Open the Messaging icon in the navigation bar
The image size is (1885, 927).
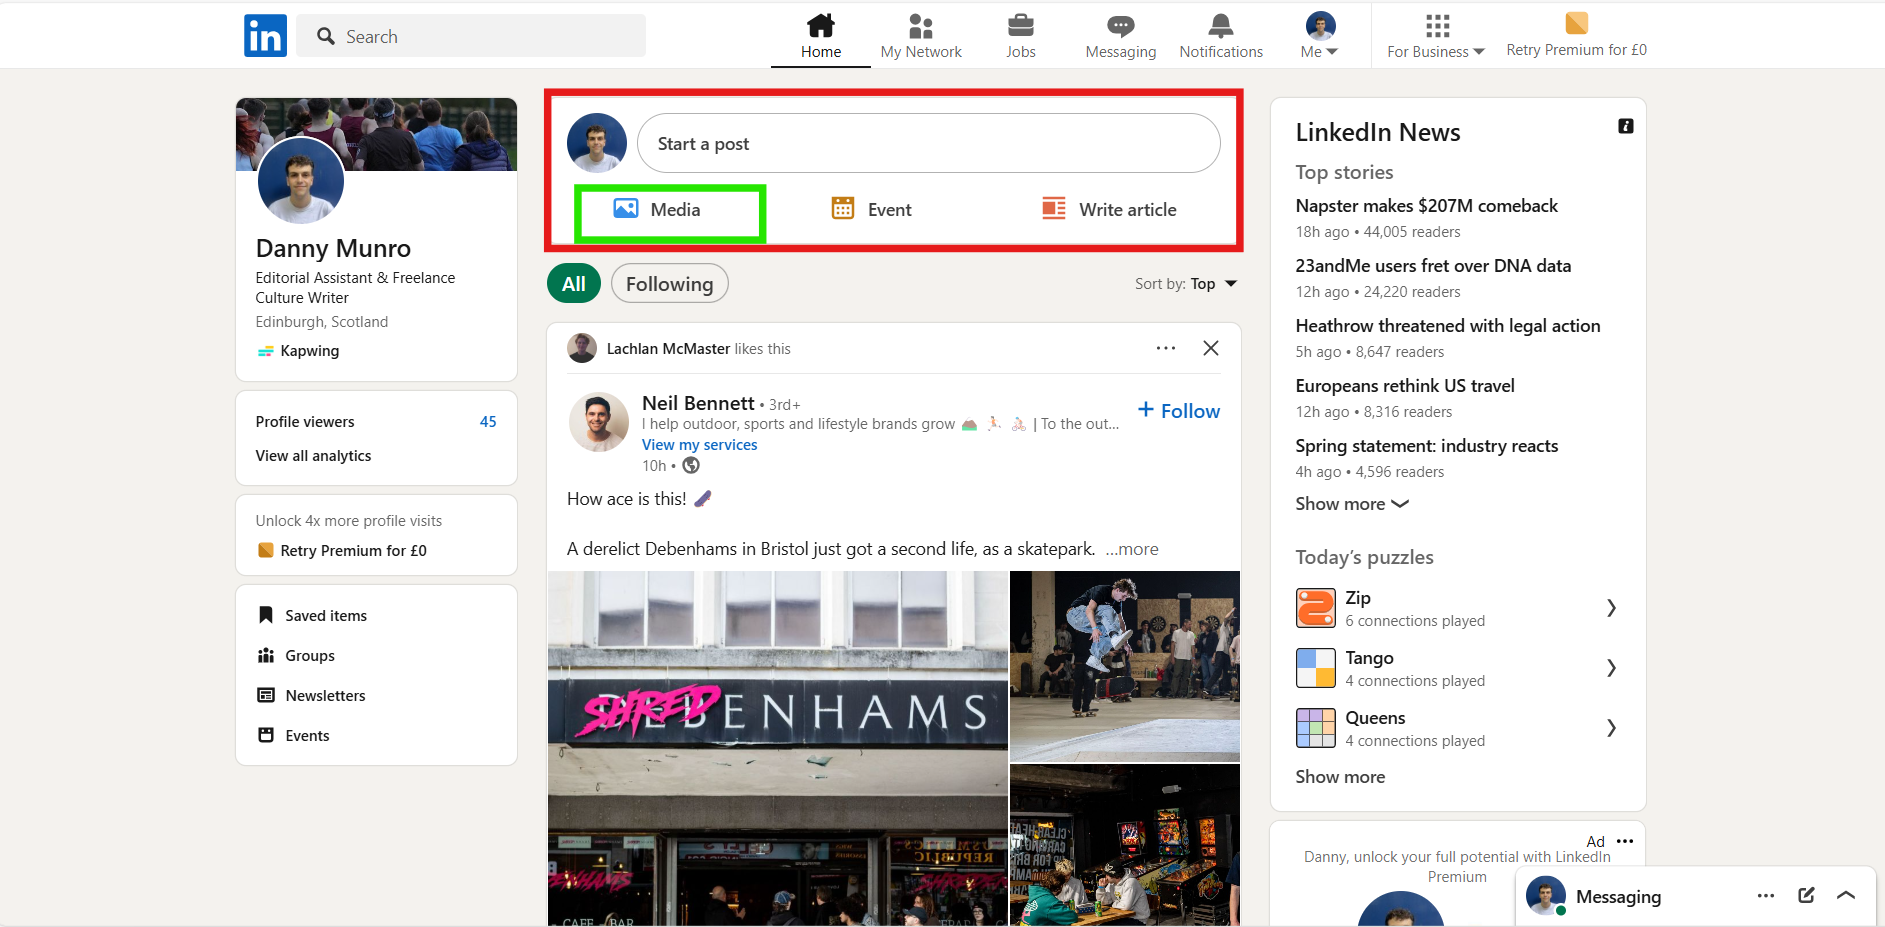point(1119,25)
